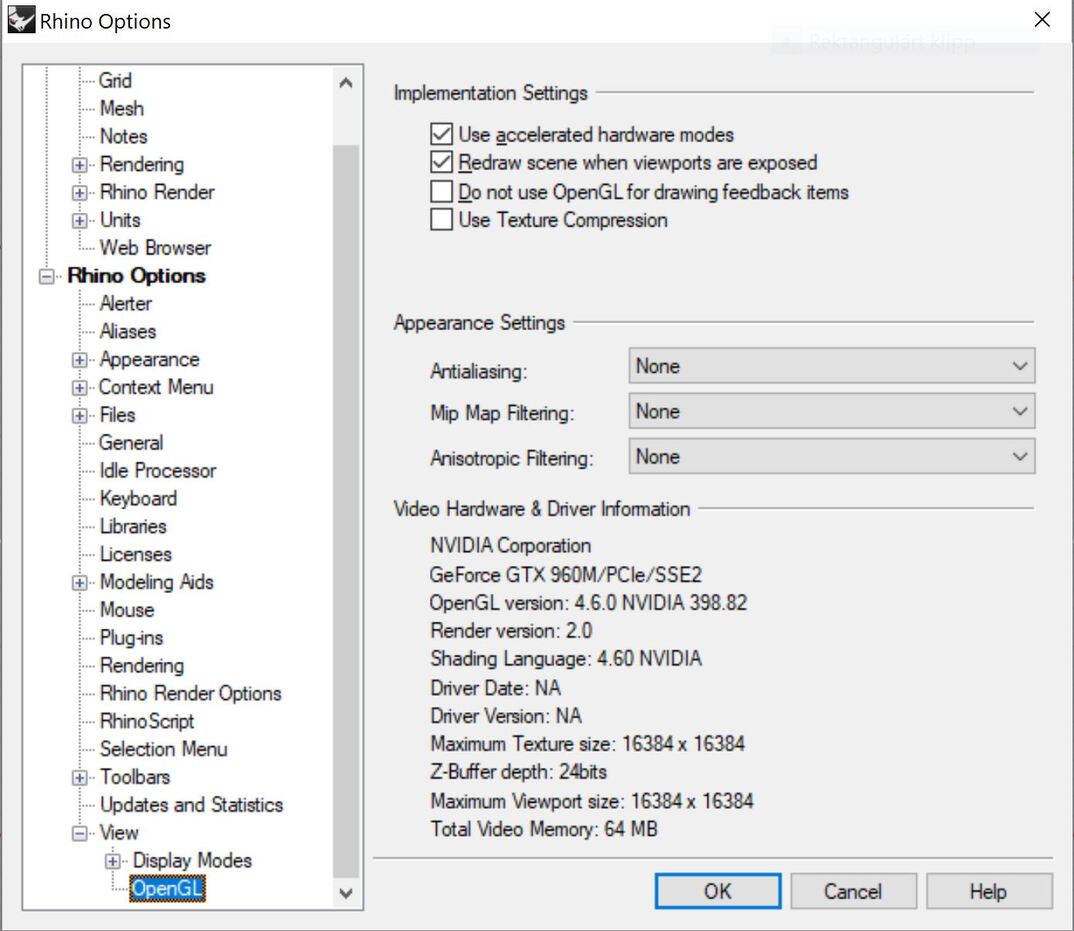Click NVIDIA Corporation text
1074x931 pixels.
[510, 545]
